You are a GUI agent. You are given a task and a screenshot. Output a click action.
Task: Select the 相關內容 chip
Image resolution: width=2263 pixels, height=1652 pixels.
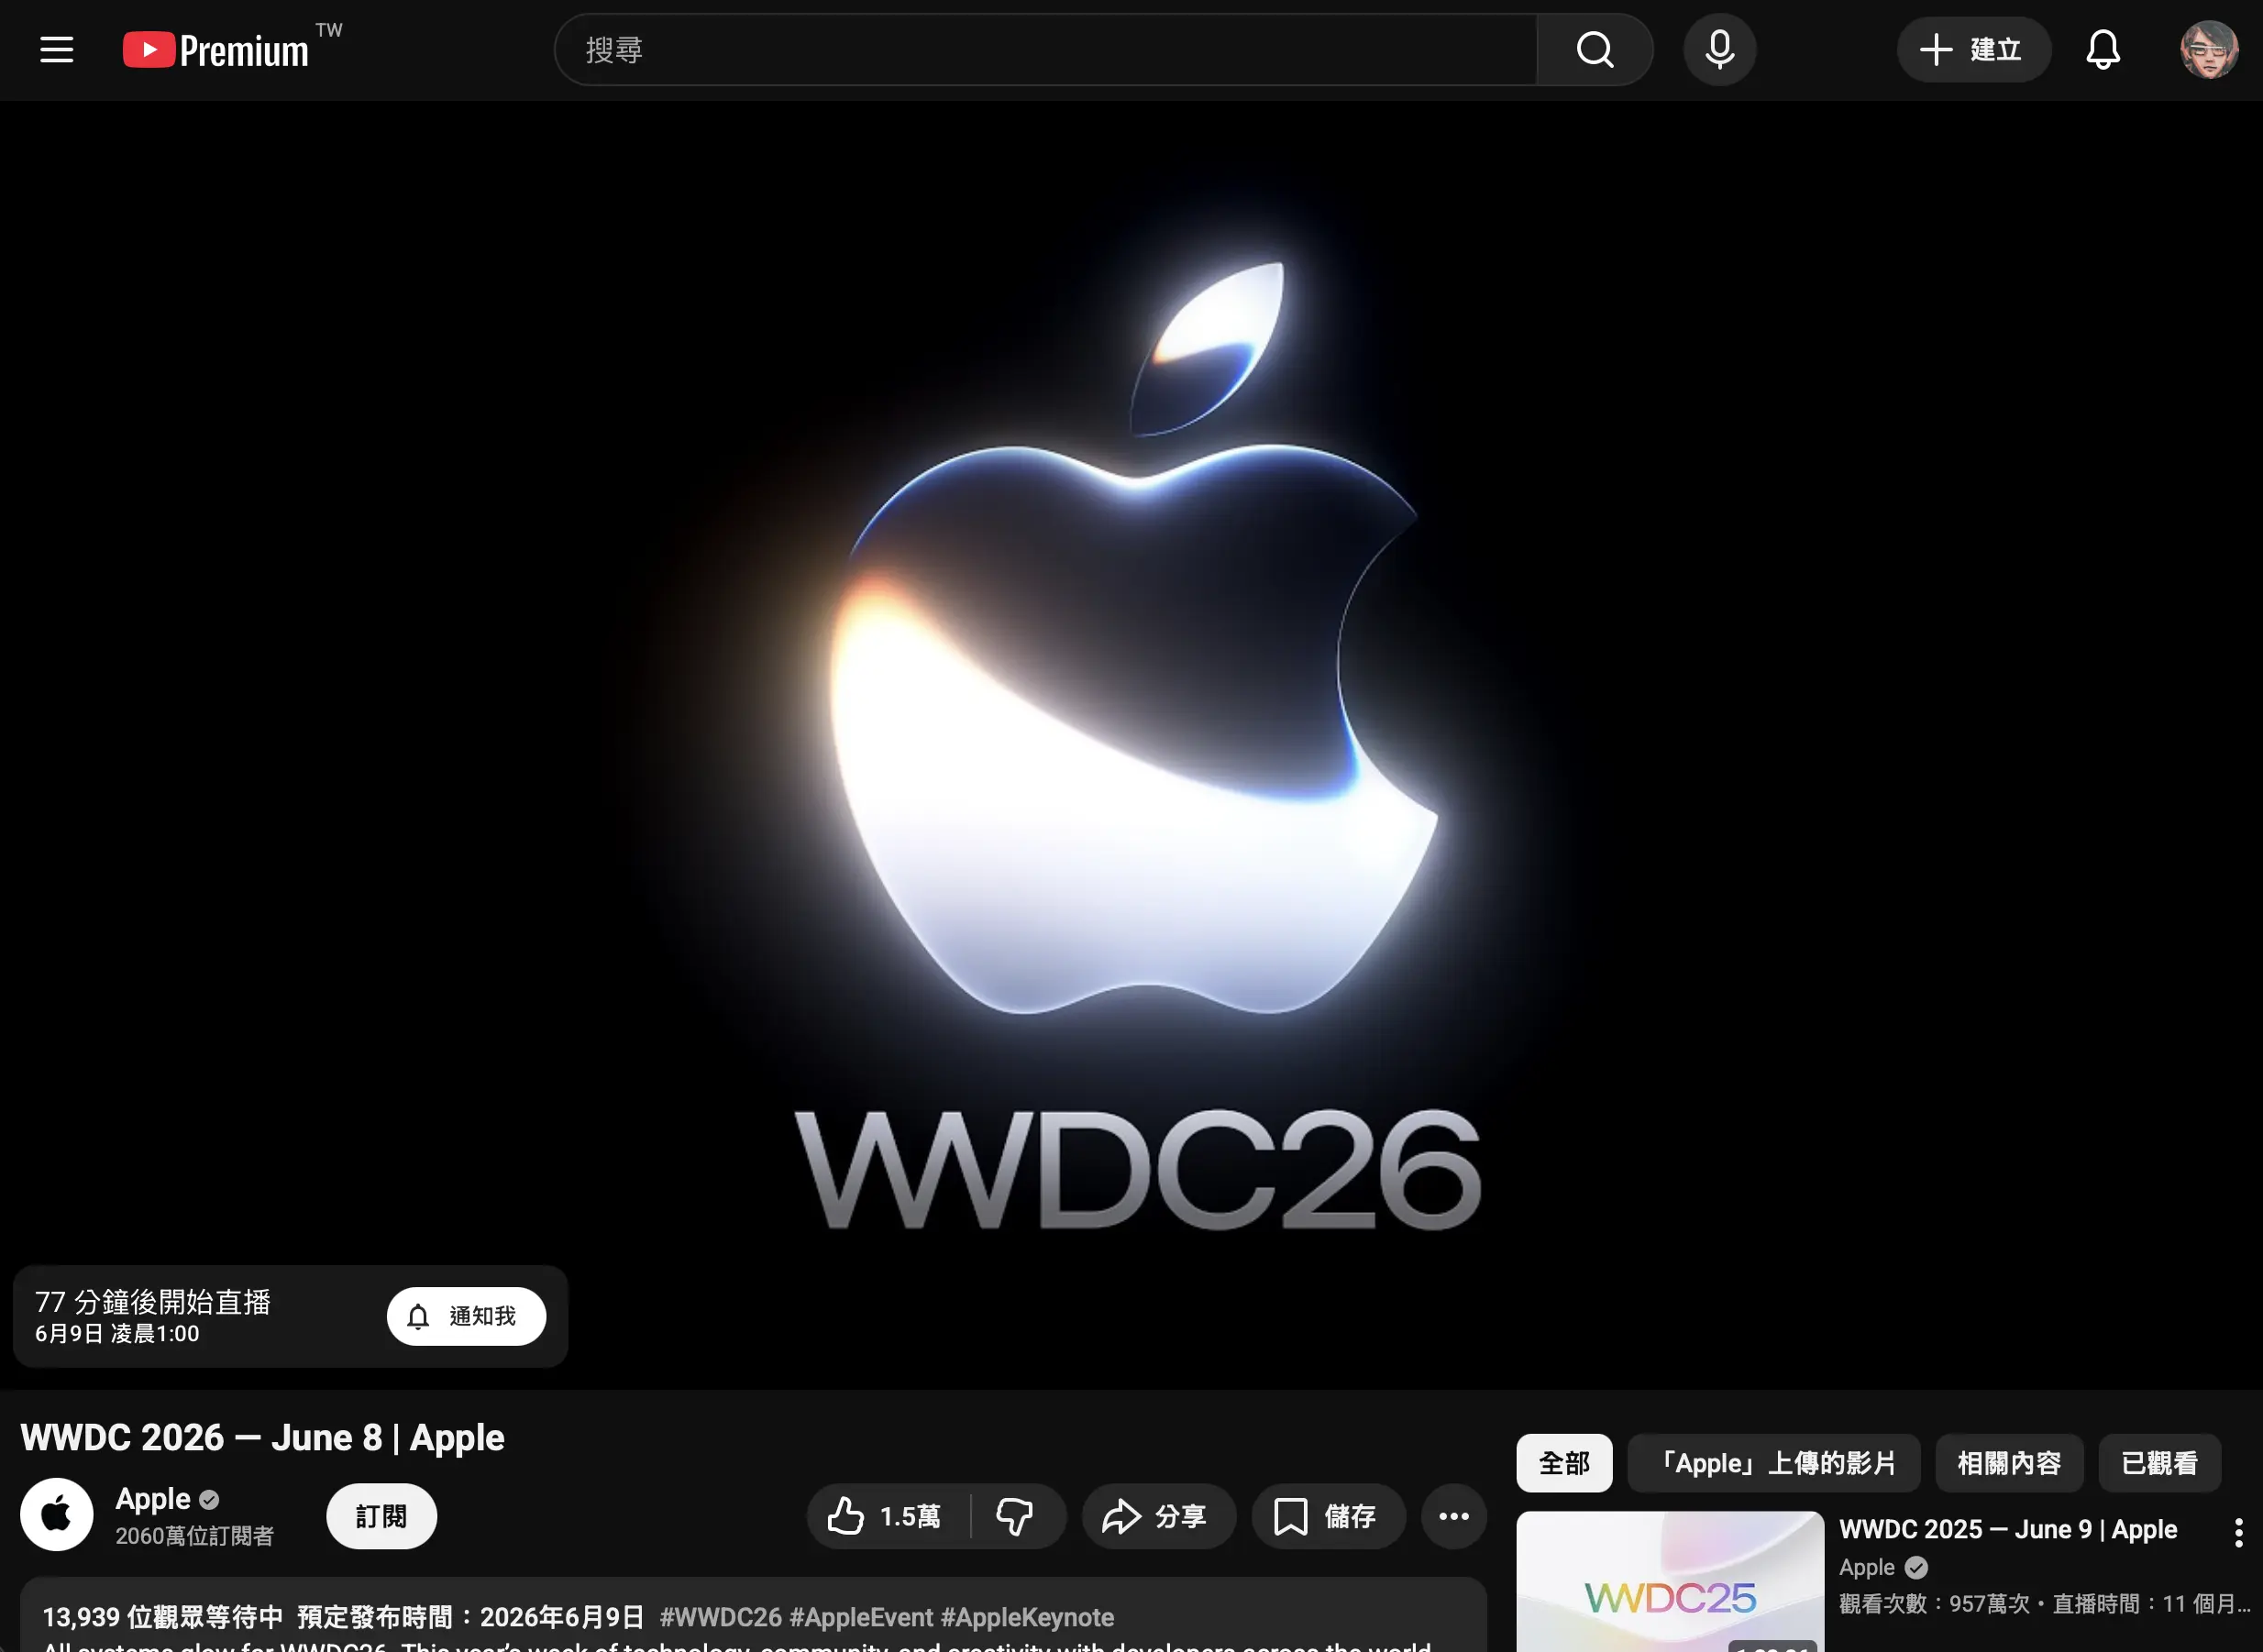[2009, 1463]
